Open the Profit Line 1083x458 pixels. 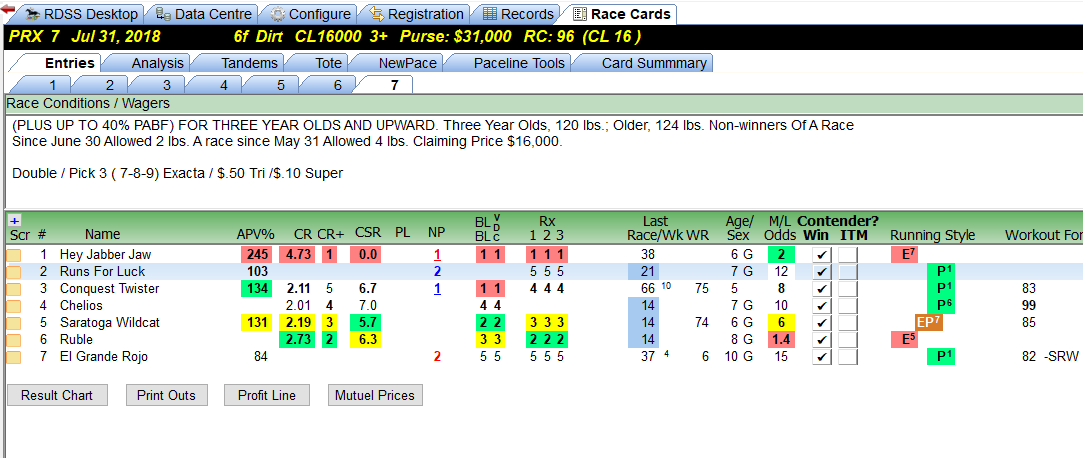267,395
